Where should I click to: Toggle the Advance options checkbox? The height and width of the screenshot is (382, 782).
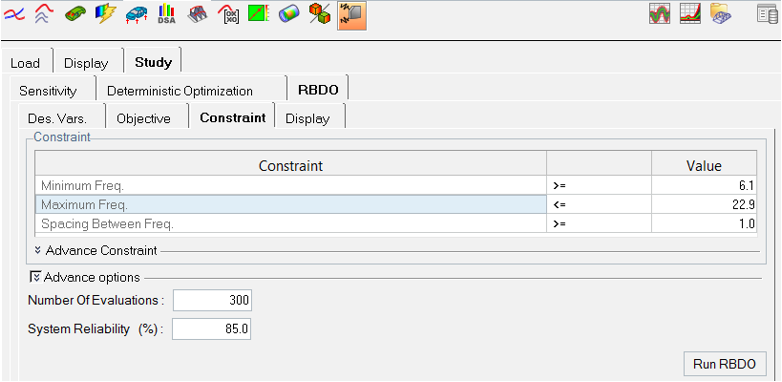point(35,277)
